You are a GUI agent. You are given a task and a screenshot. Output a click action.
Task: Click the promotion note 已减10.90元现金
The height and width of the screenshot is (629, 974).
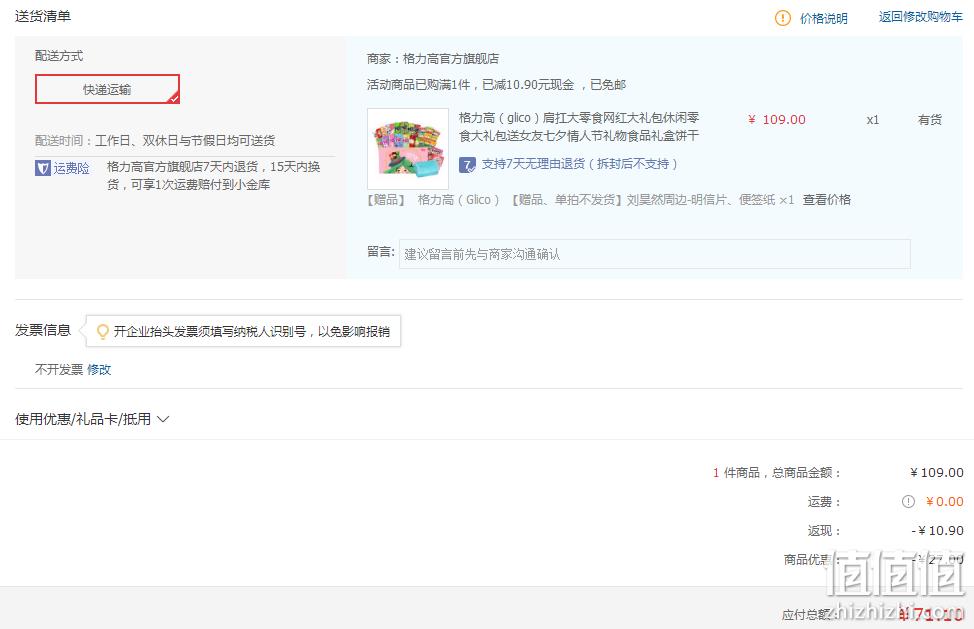coord(528,84)
